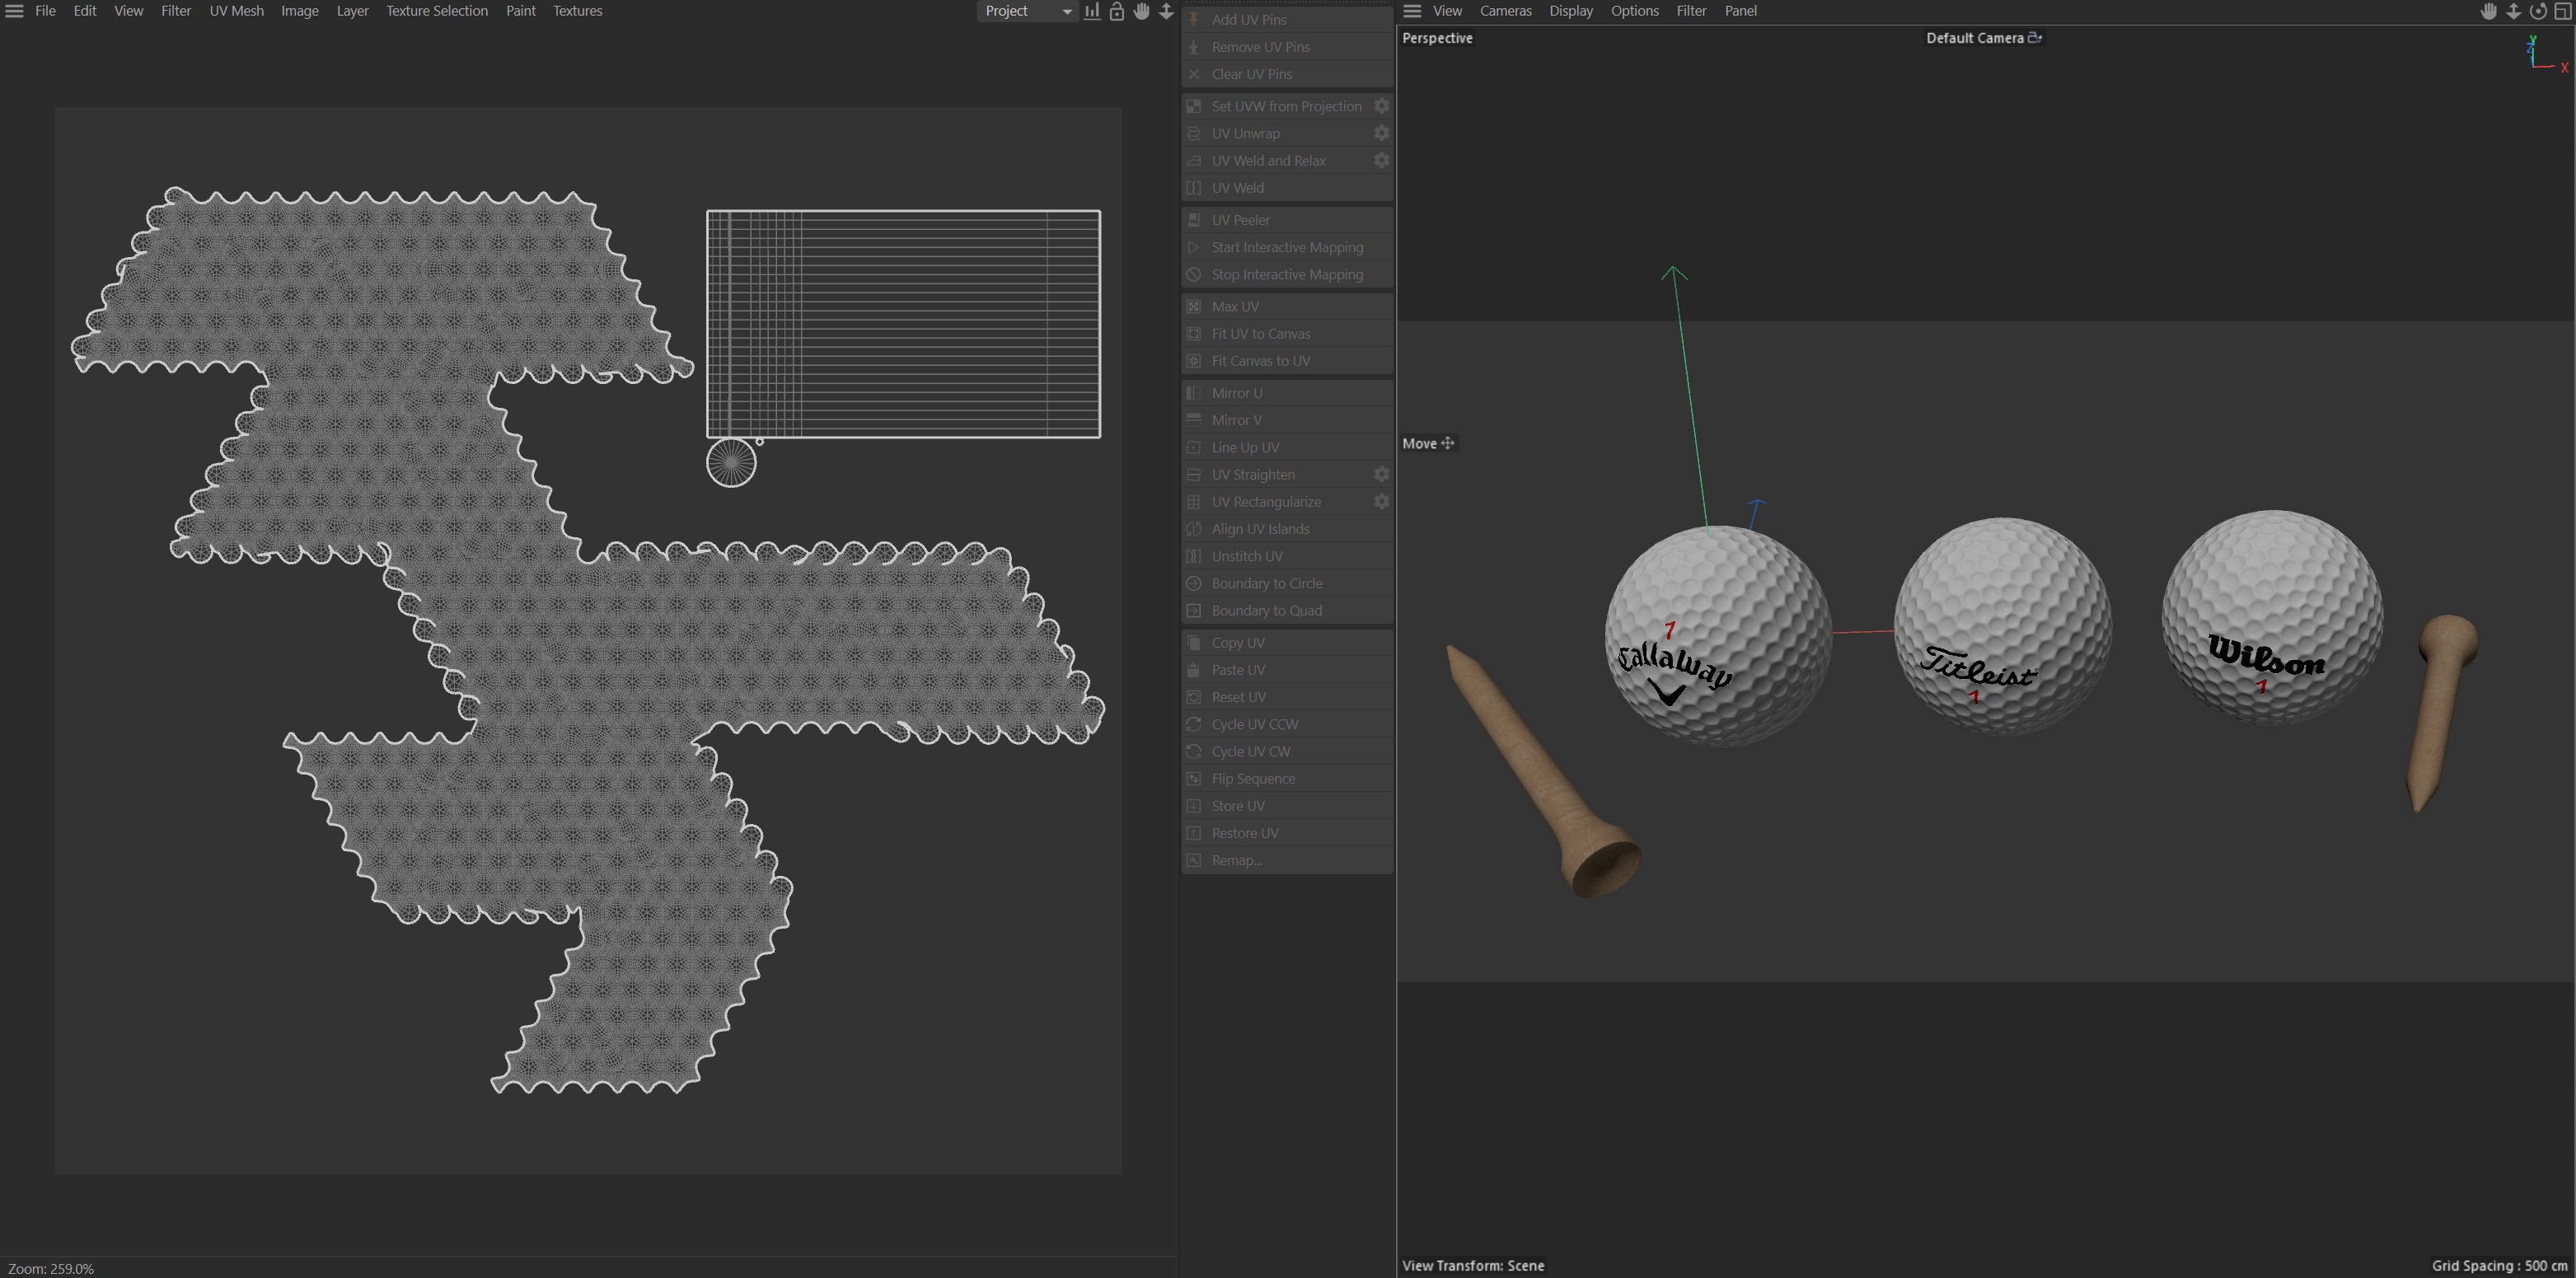
Task: Click the orbit camera icon in 3D viewport
Action: click(2538, 11)
